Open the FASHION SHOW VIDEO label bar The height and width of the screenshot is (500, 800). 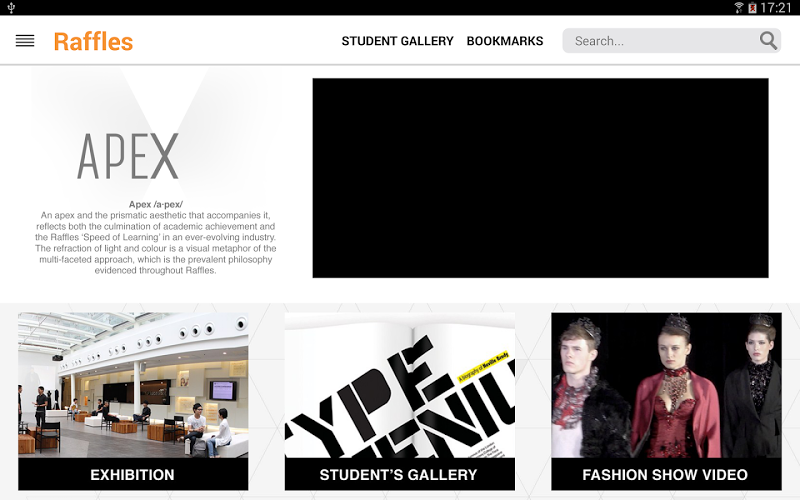coord(666,474)
